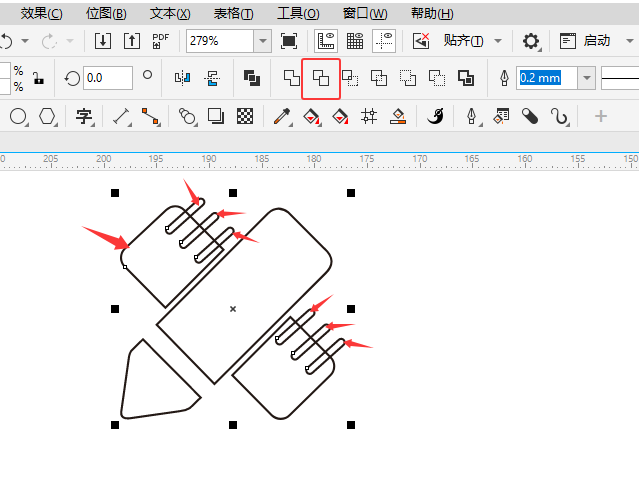Viewport: 639px width, 504px height.
Task: Click the rotation angle input field
Action: [108, 78]
